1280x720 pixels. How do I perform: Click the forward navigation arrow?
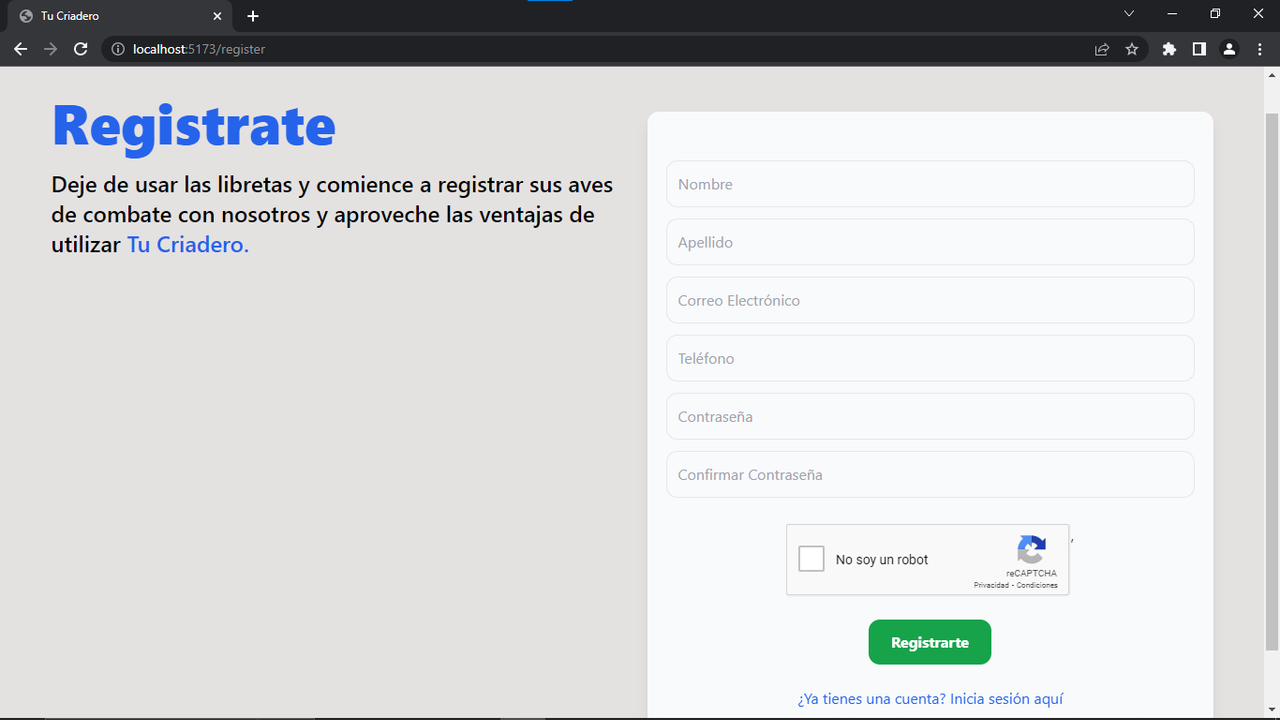(x=50, y=48)
